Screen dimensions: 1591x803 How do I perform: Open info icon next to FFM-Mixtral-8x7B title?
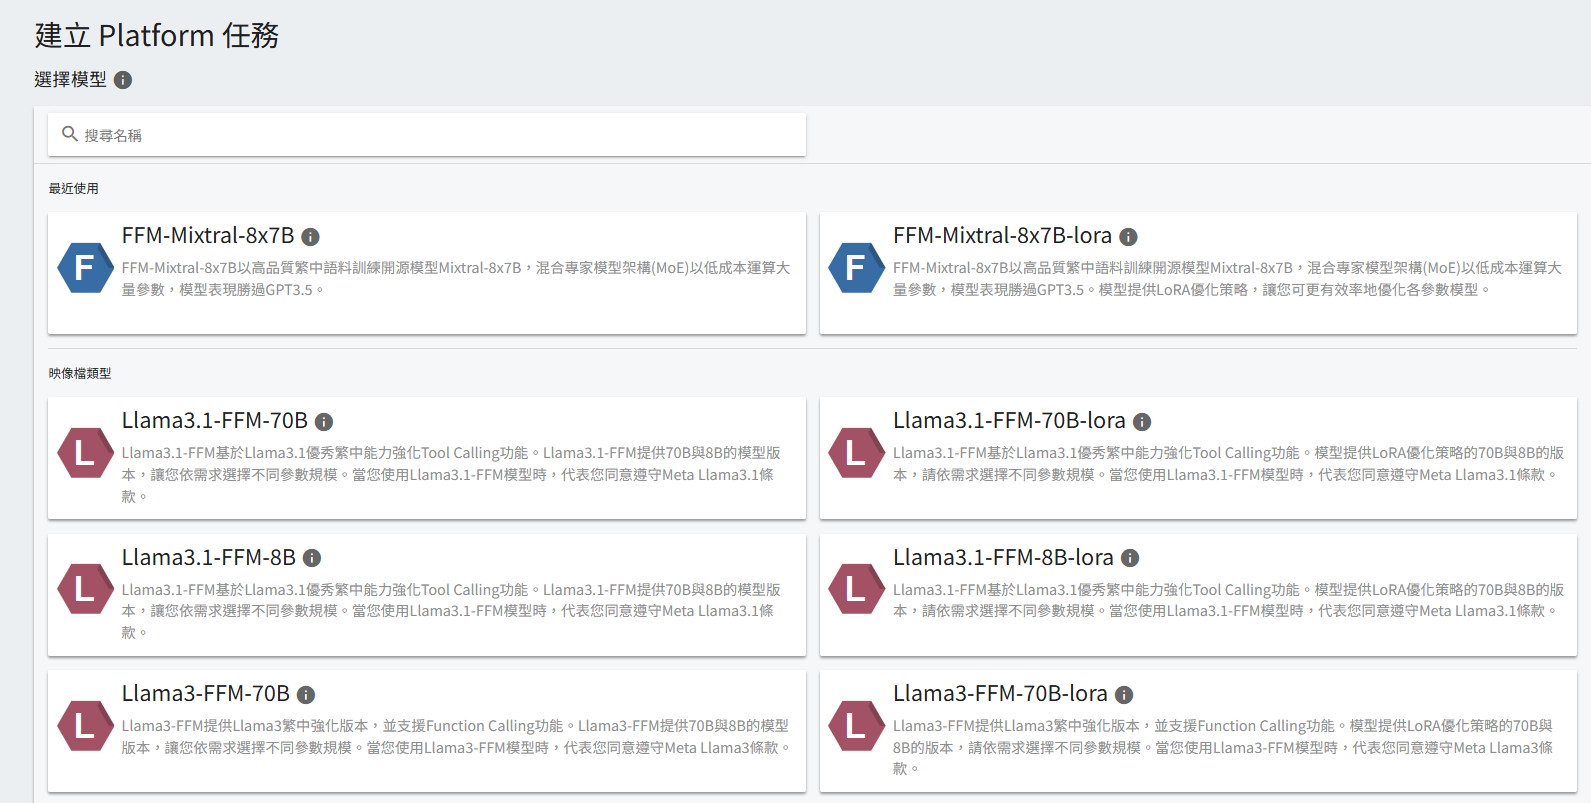311,237
